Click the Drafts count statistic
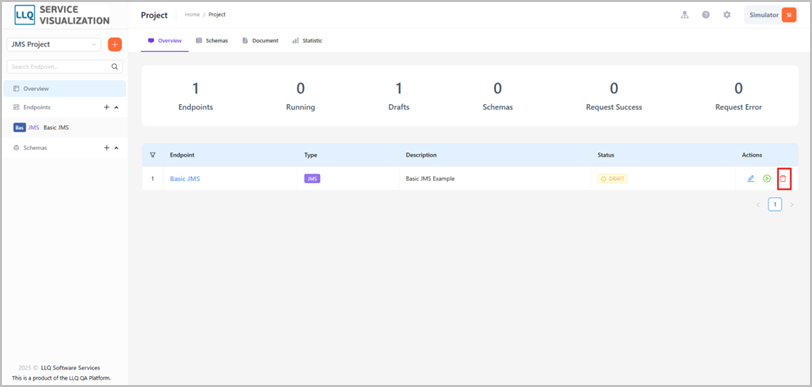The width and height of the screenshot is (812, 387). click(x=399, y=96)
